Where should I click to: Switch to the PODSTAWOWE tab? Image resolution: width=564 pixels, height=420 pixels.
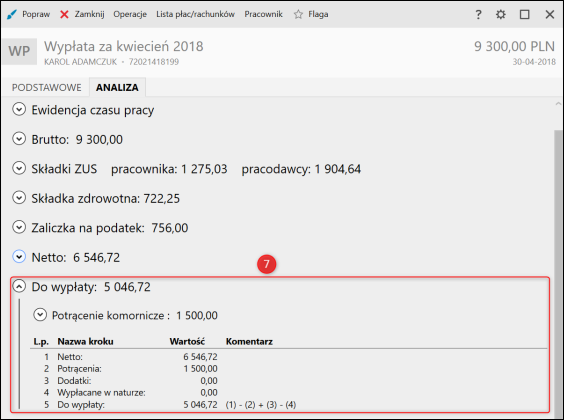click(46, 87)
